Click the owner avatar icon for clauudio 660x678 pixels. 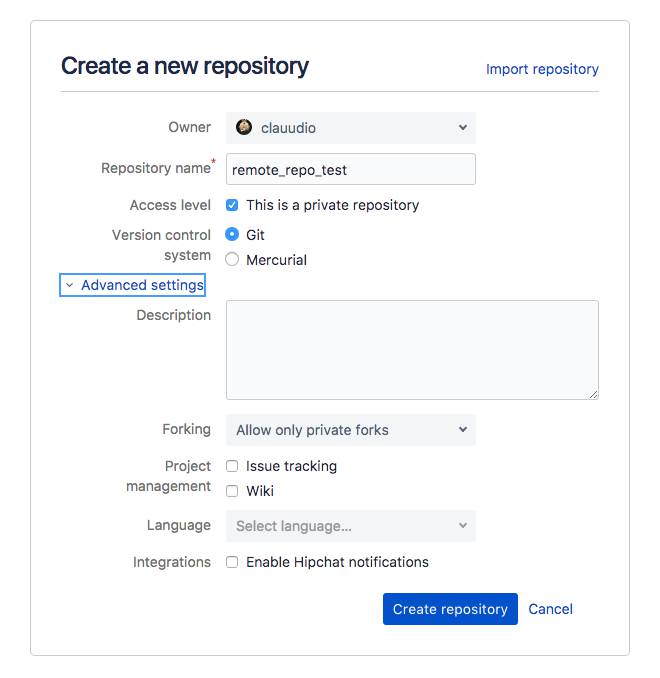coord(244,127)
